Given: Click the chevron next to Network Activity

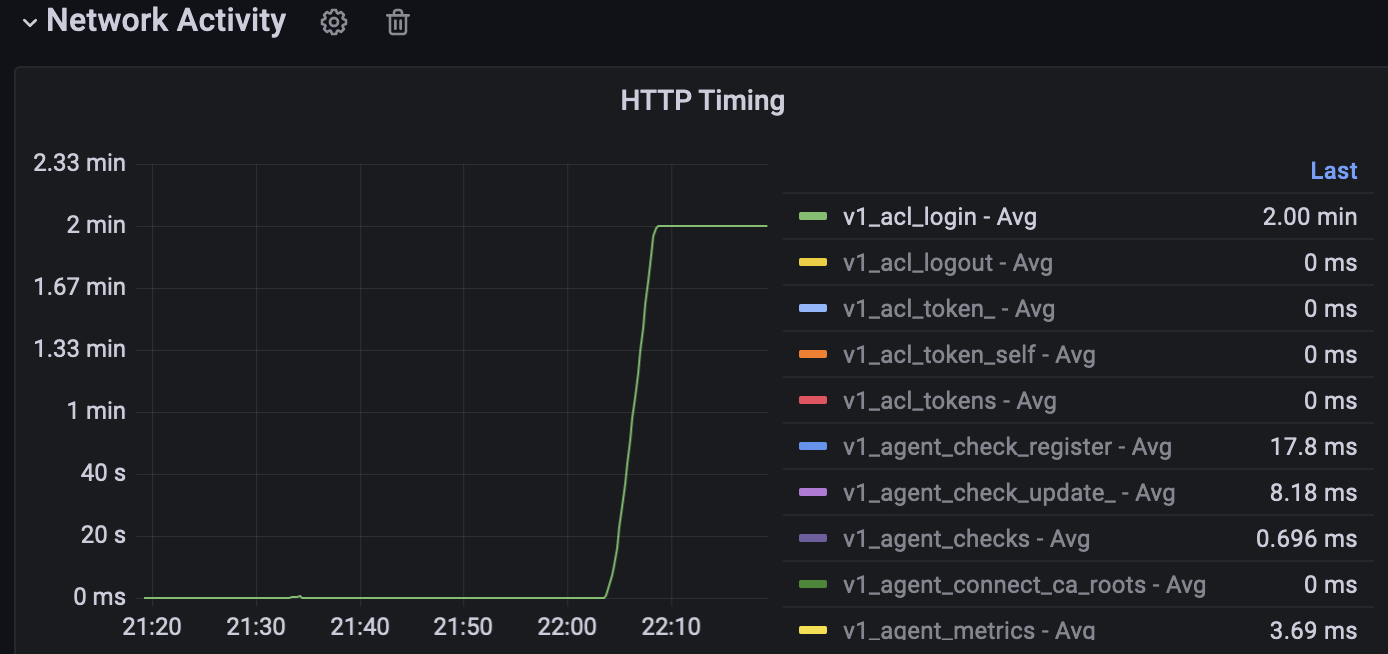Looking at the screenshot, I should pyautogui.click(x=29, y=20).
